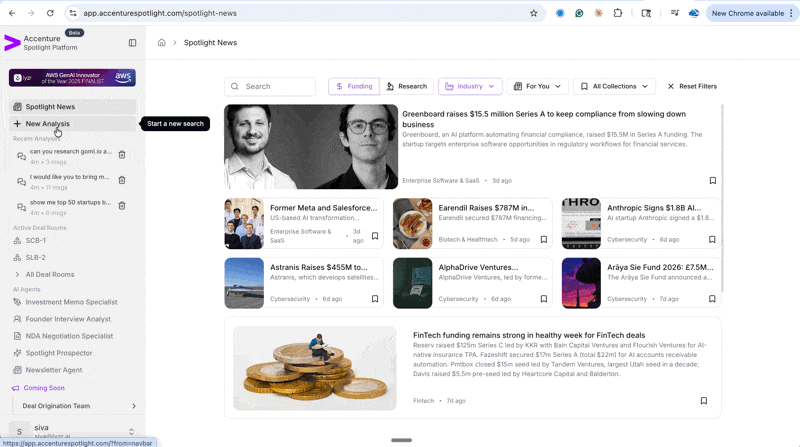Open AlphaDrive Ventures headline
Screen dimensions: 800x447
click(x=478, y=267)
